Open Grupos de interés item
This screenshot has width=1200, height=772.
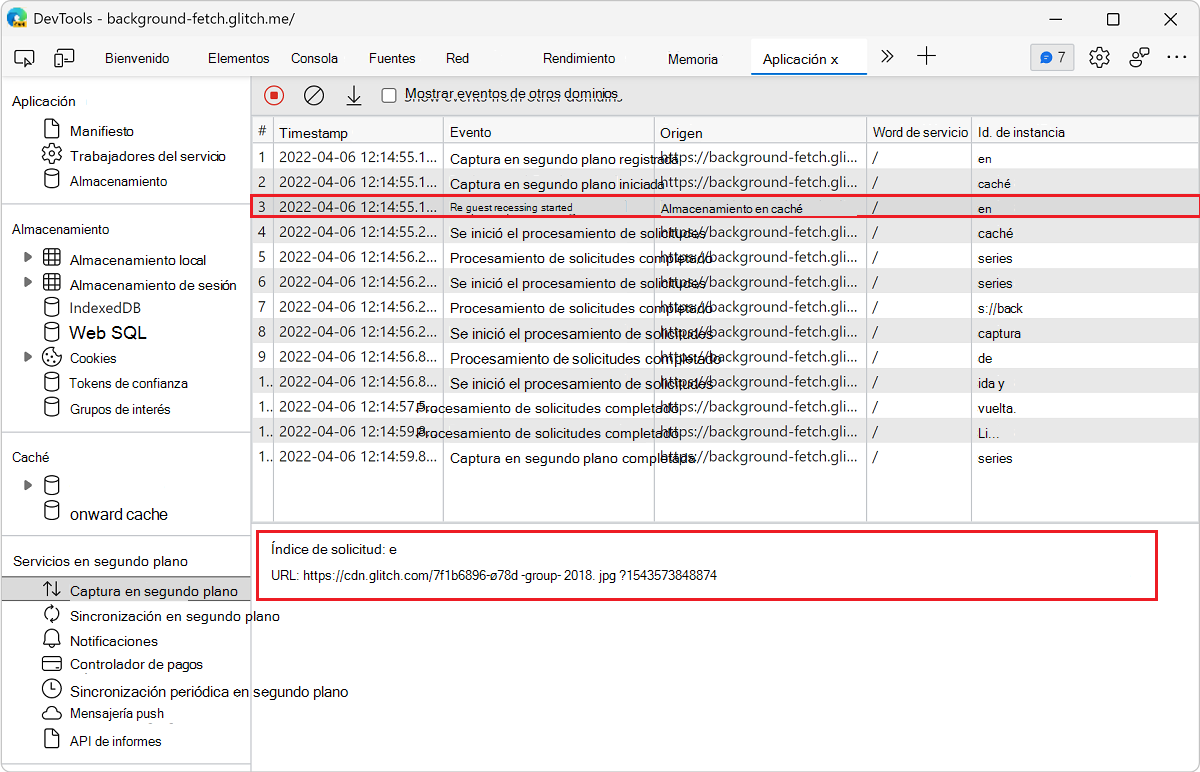tap(119, 409)
